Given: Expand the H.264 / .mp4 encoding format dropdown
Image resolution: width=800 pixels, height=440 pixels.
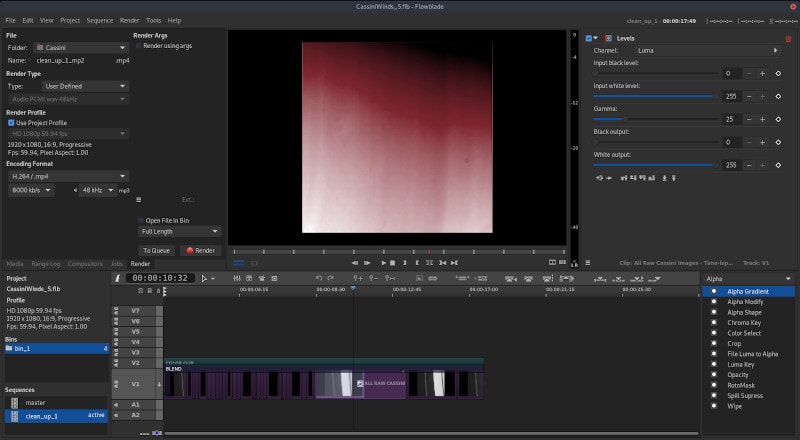Looking at the screenshot, I should pyautogui.click(x=67, y=175).
